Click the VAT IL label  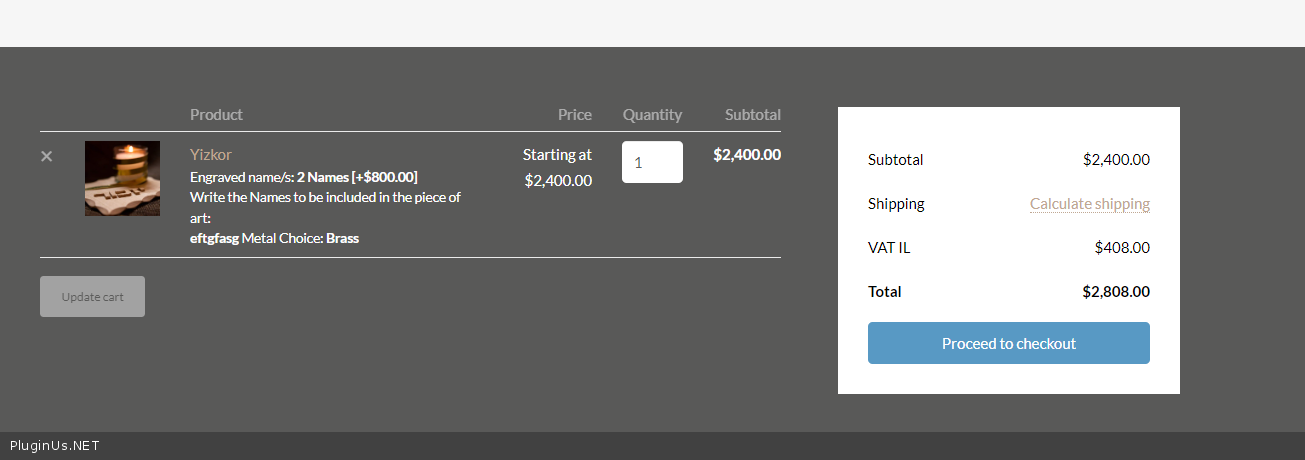[889, 248]
